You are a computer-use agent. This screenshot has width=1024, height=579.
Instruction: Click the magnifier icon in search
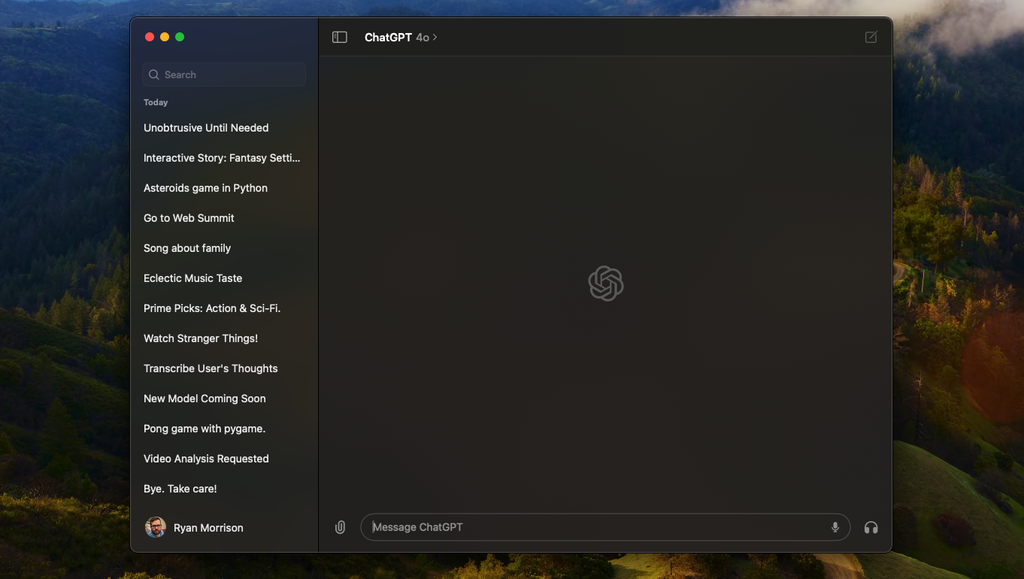coord(154,74)
